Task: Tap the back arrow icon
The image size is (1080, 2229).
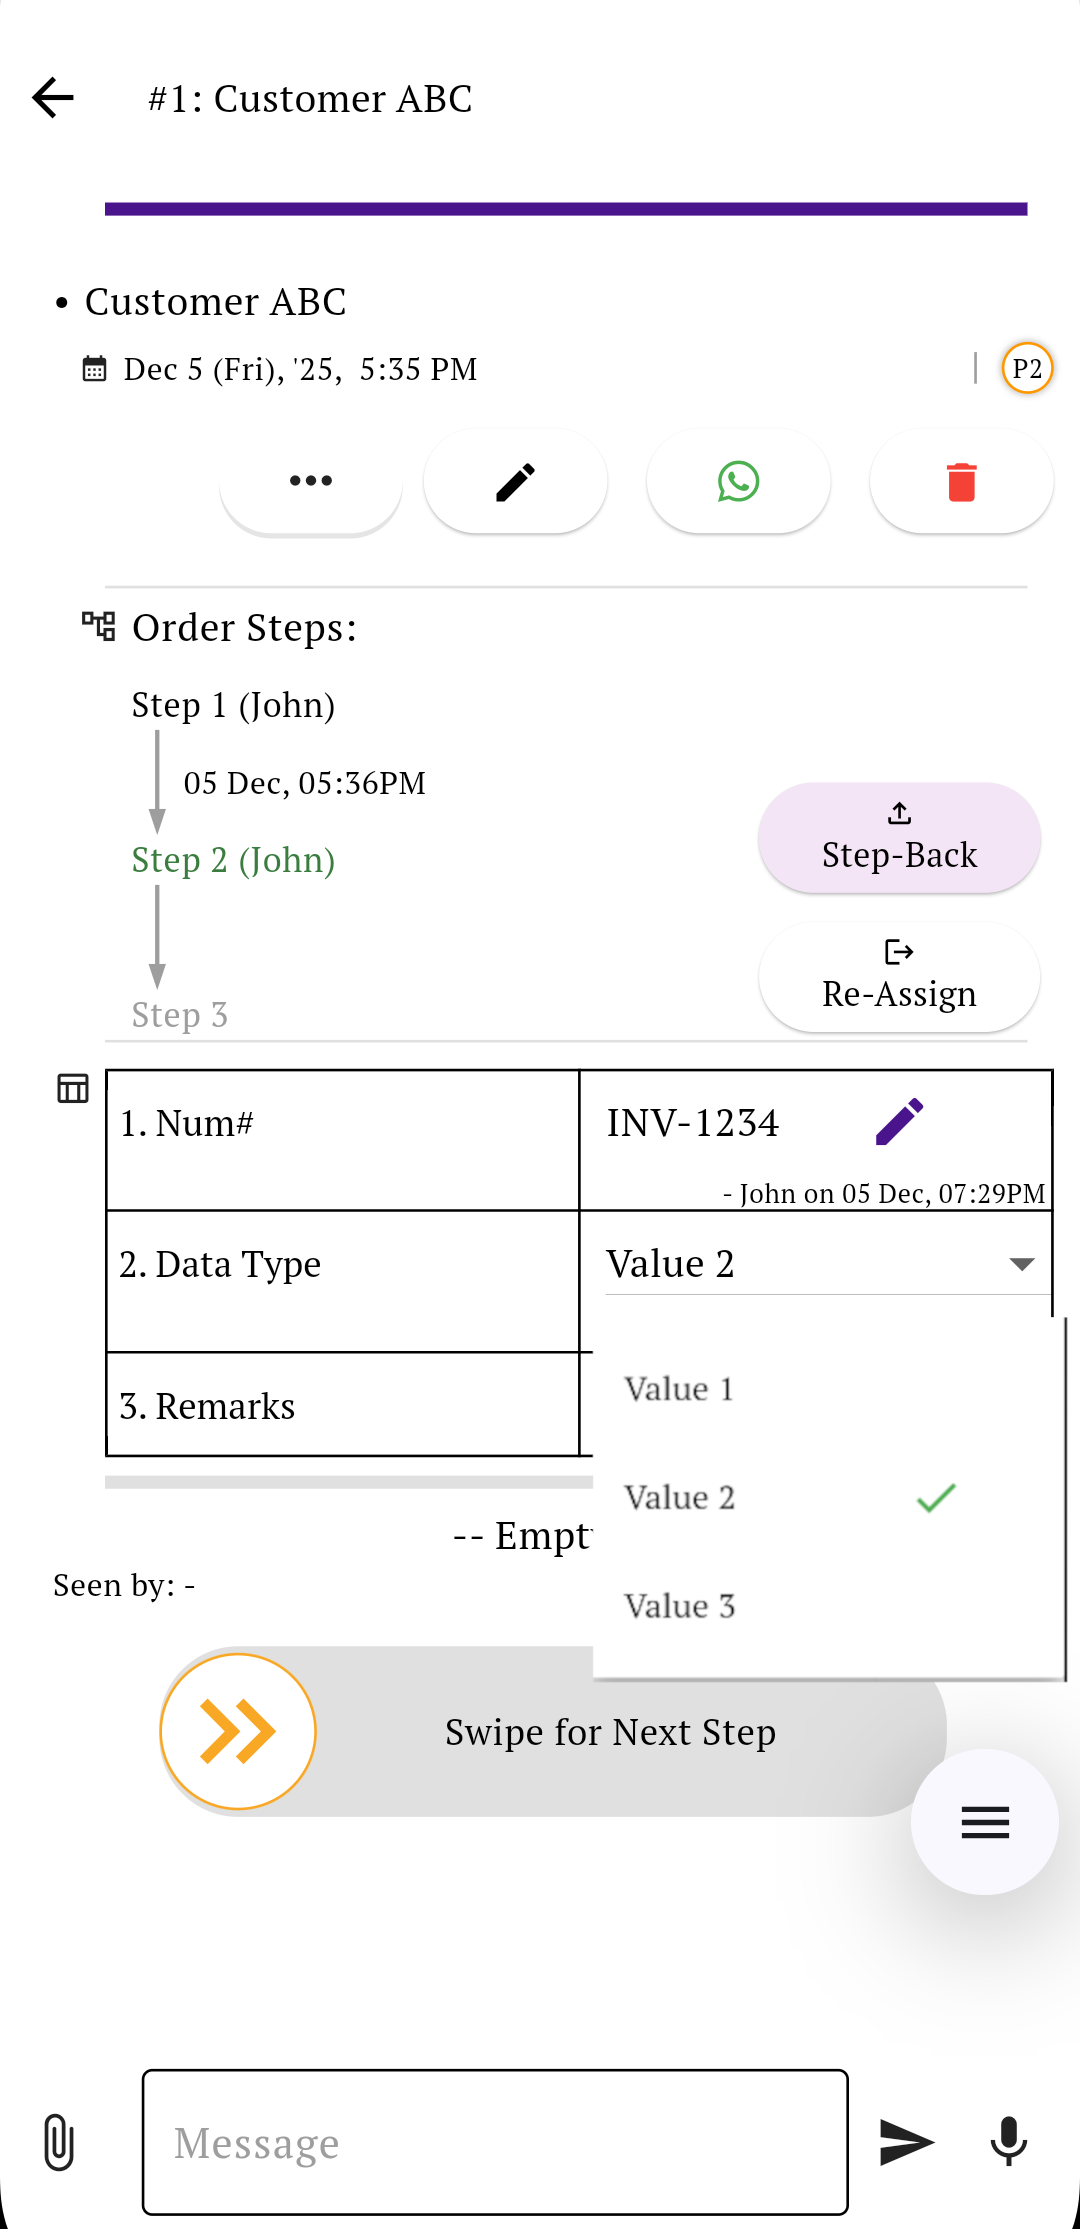Action: click(53, 98)
